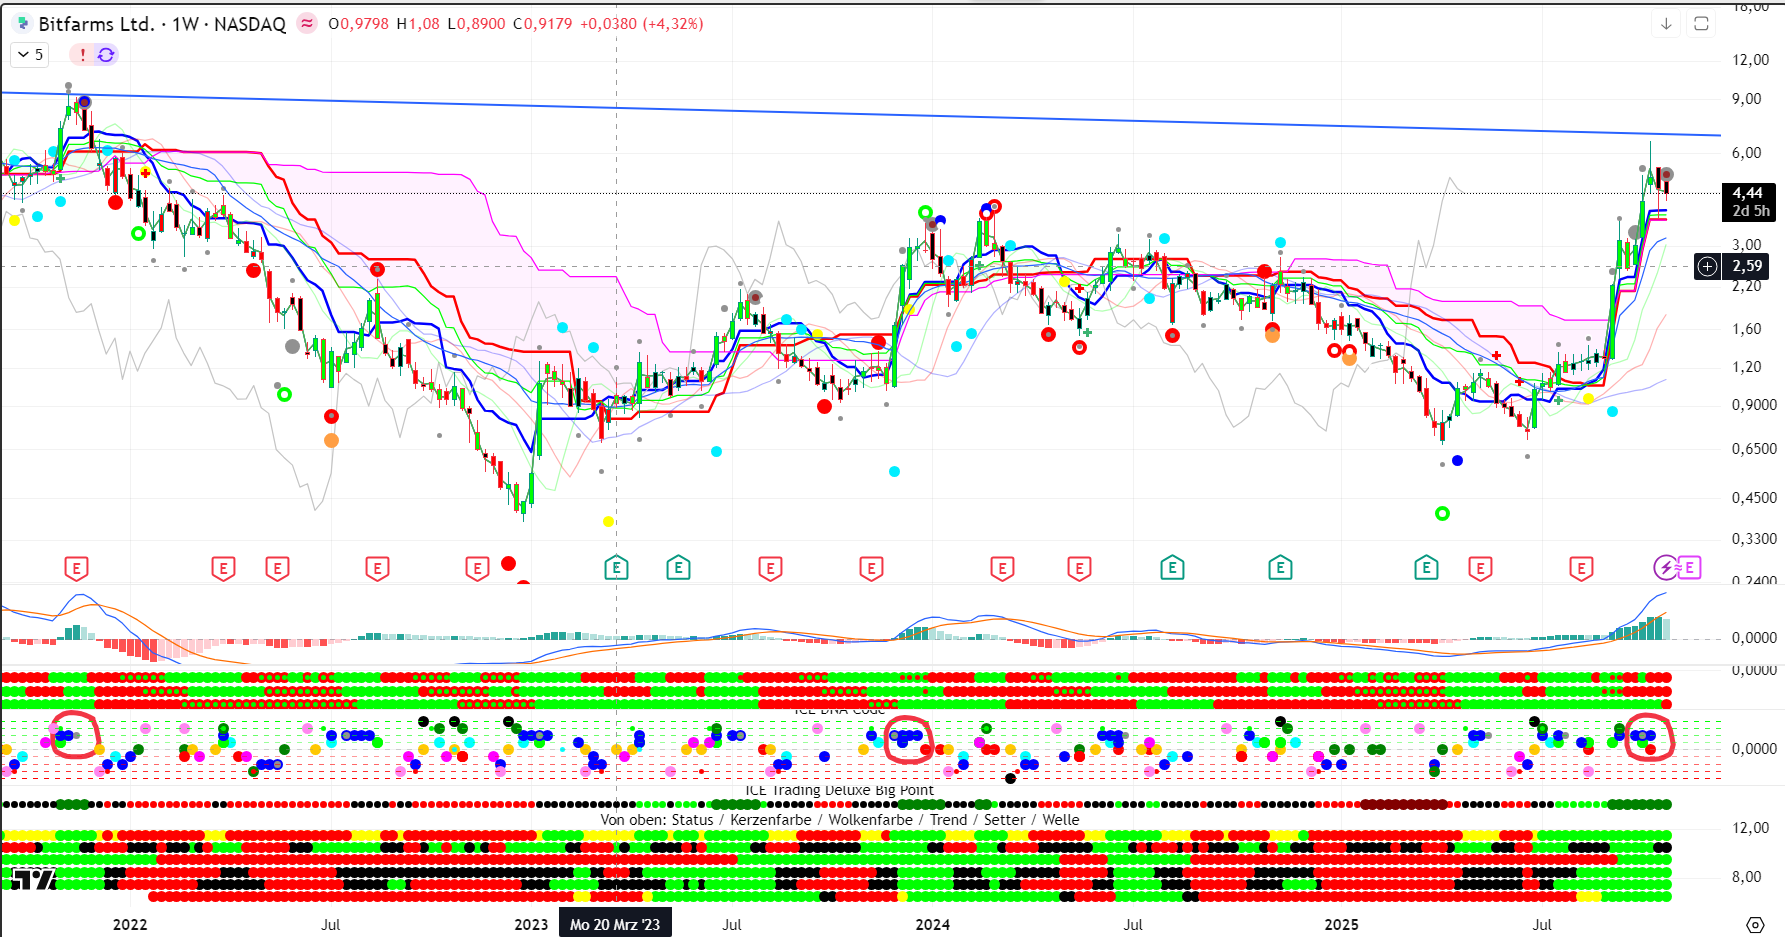1785x937 pixels.
Task: Click the last red earnings marker in 2025
Action: tap(1581, 568)
